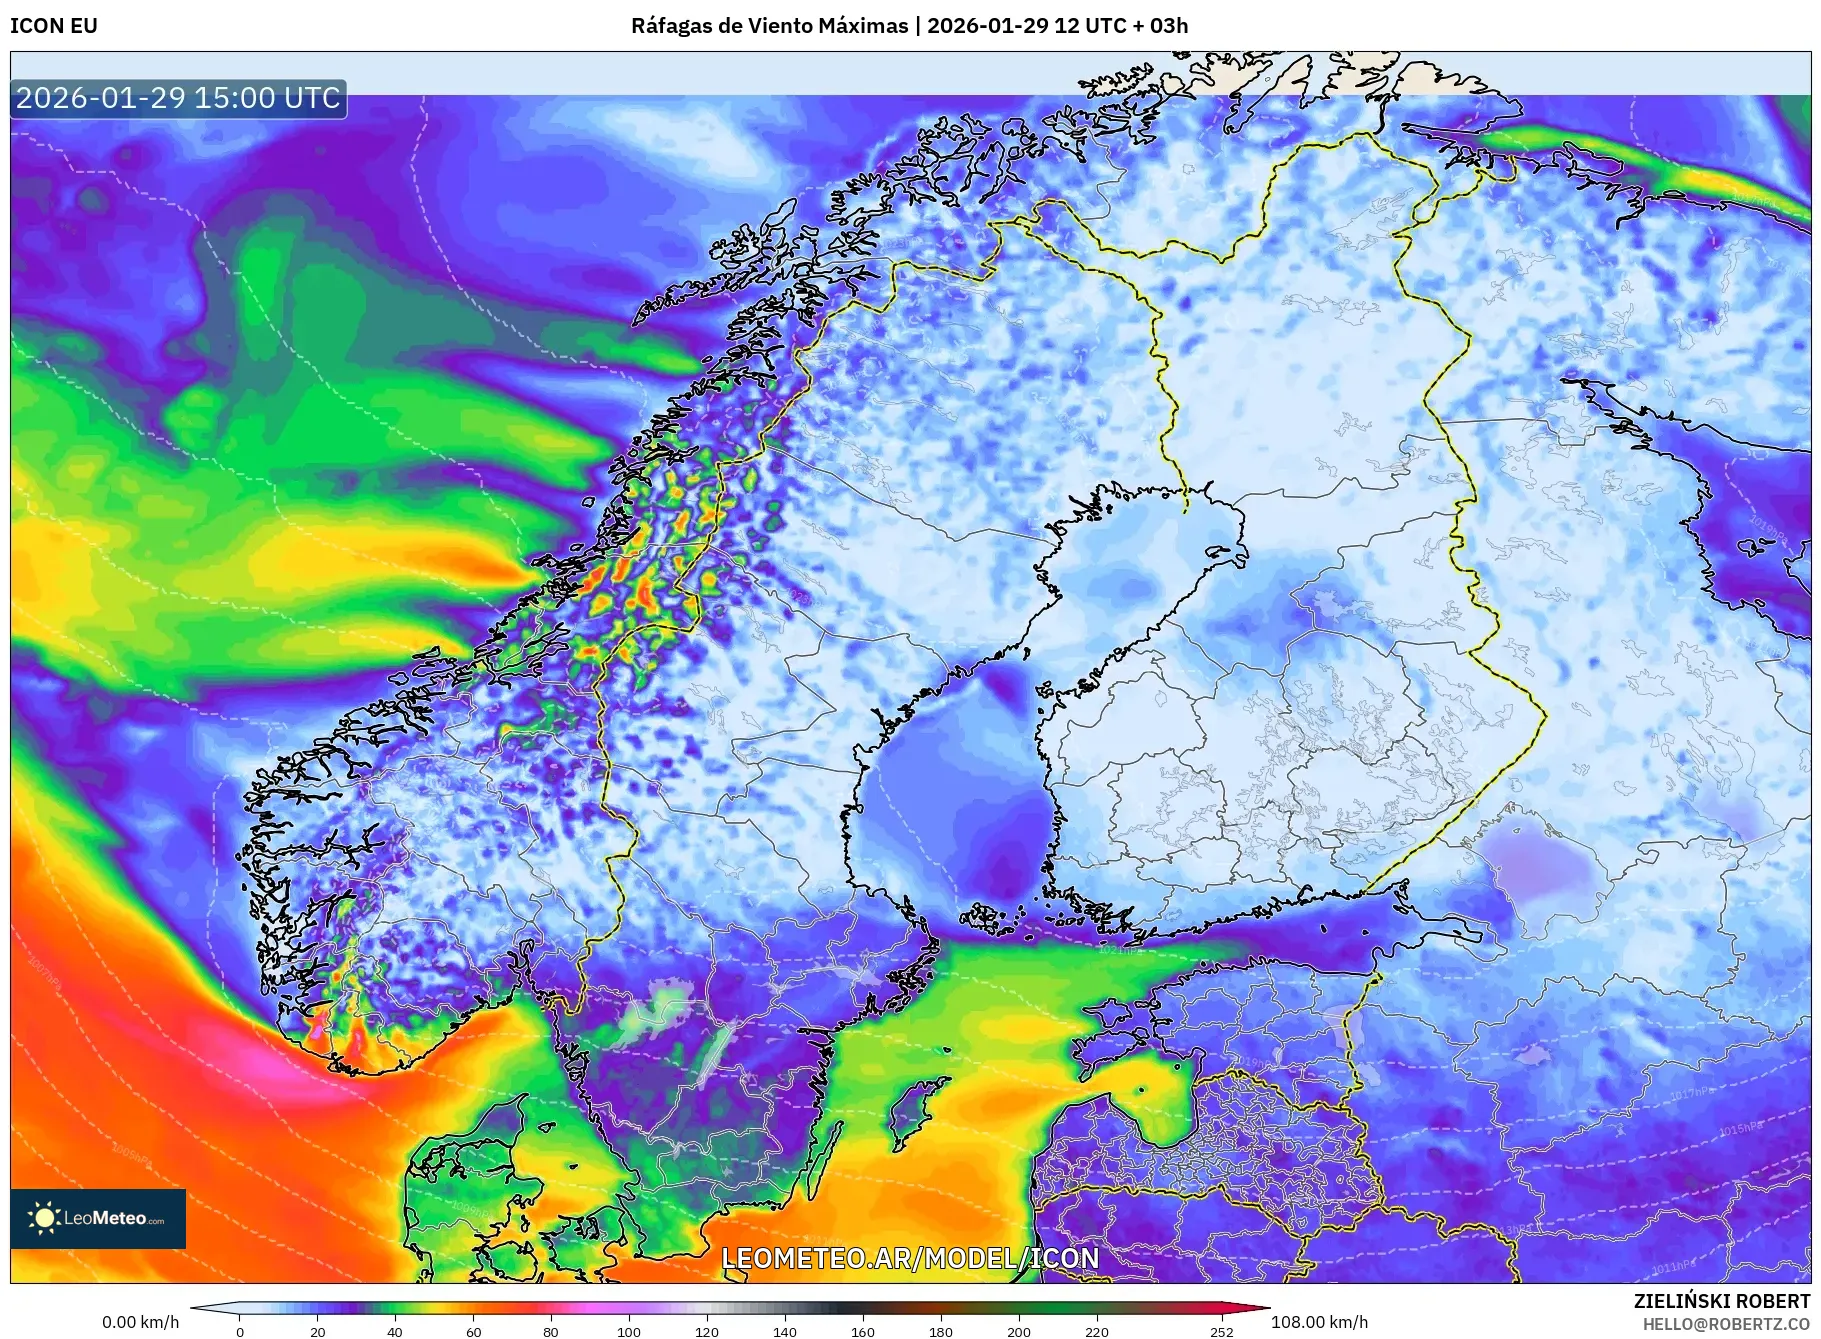Select the ZIELIŃSKI ROBERT author name
Viewport: 1821px width, 1339px height.
(x=1721, y=1301)
